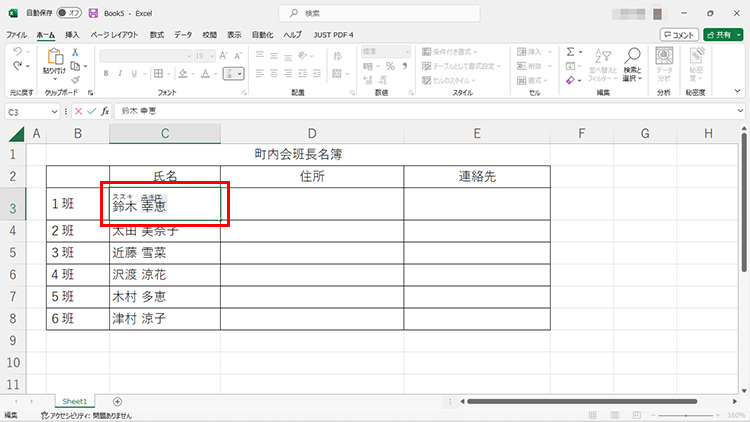The image size is (750, 422).
Task: Click the AutoSum sigma icon
Action: click(570, 52)
